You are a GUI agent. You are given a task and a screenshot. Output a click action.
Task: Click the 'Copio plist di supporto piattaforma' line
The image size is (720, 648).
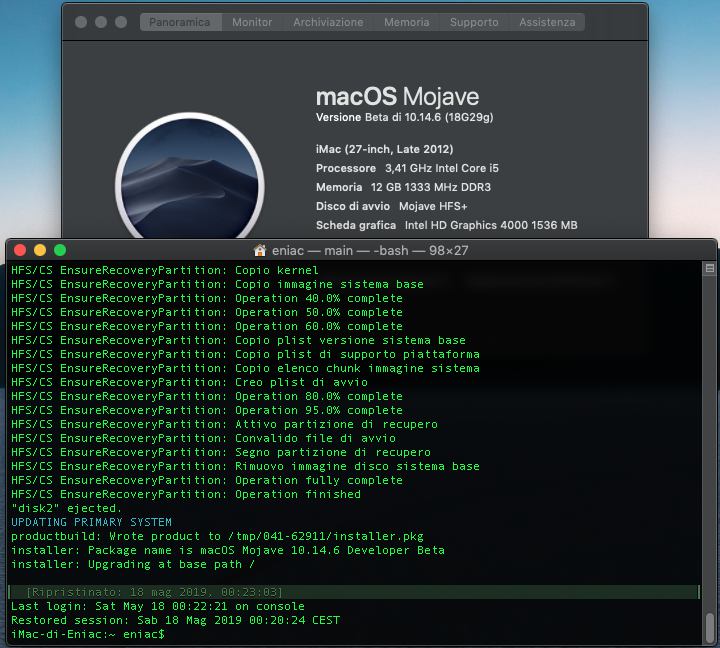(245, 354)
